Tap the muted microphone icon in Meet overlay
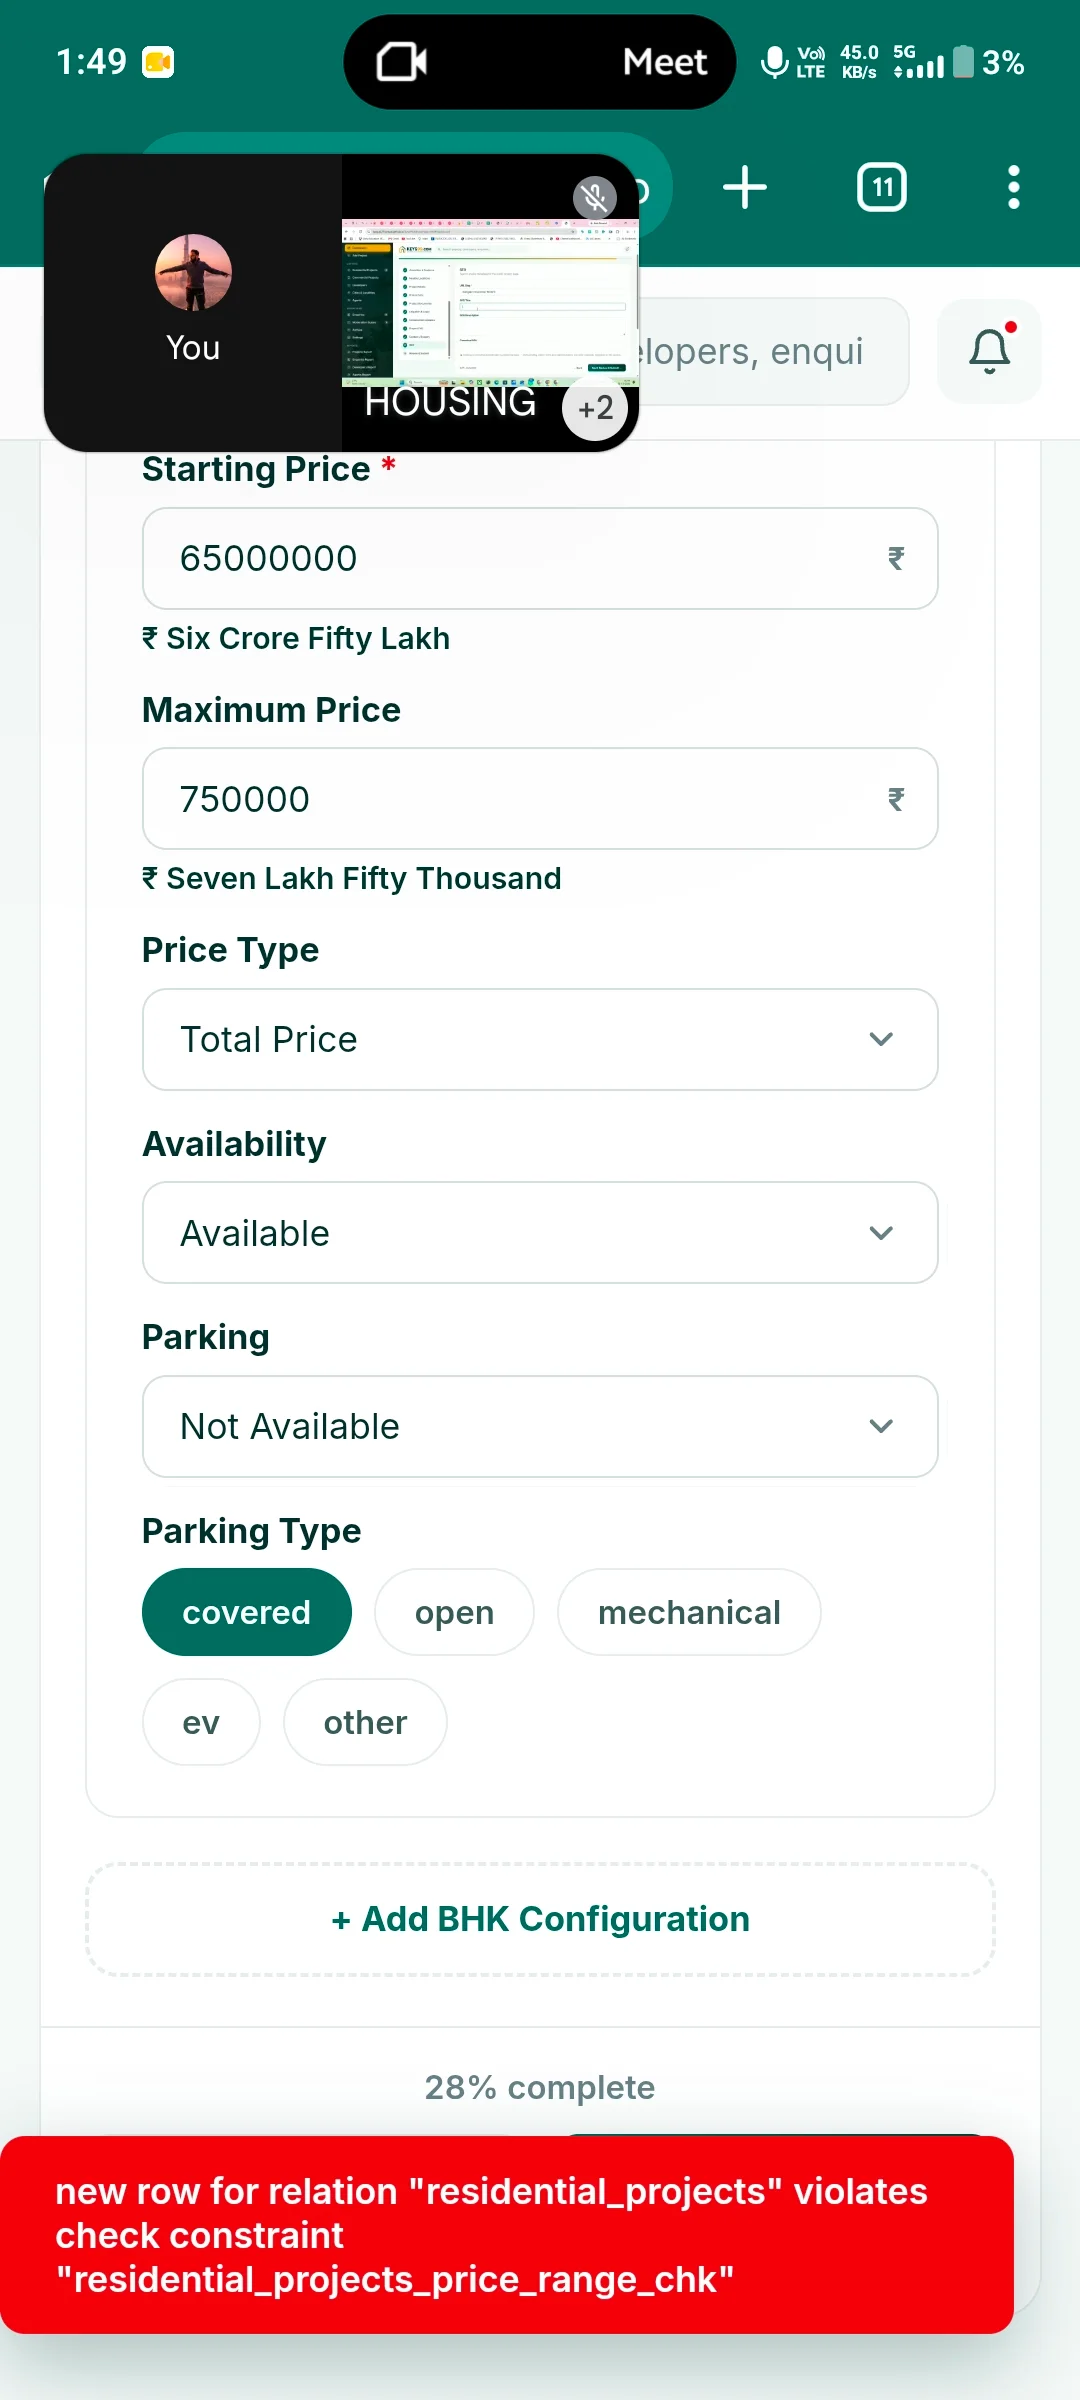Viewport: 1080px width, 2400px height. click(x=594, y=197)
